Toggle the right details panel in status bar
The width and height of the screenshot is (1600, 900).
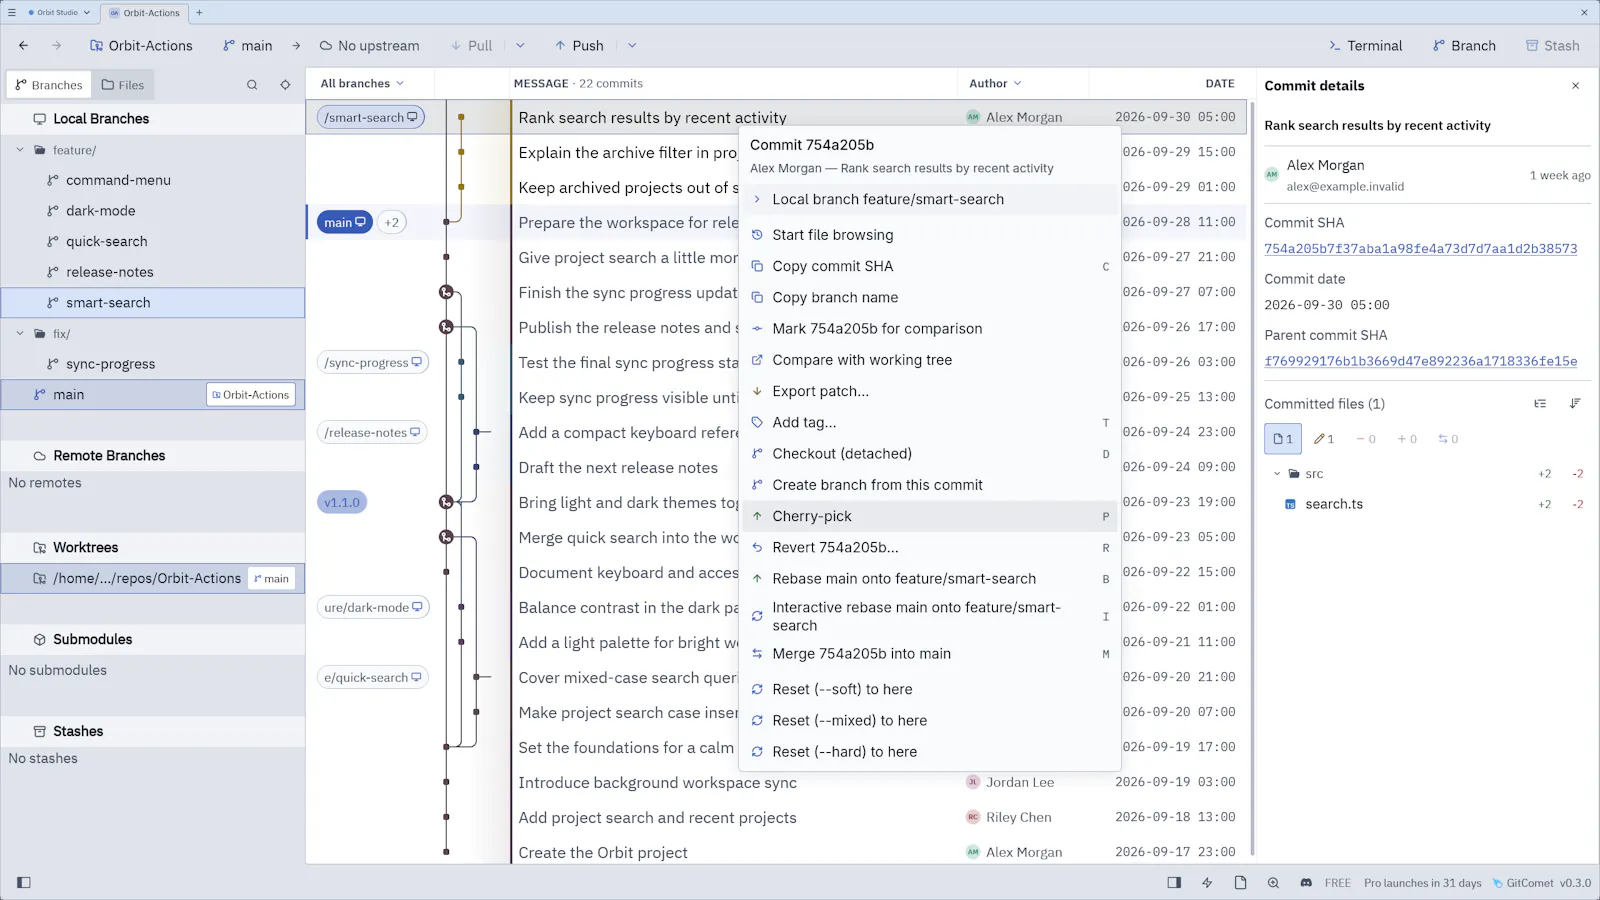(x=1174, y=883)
